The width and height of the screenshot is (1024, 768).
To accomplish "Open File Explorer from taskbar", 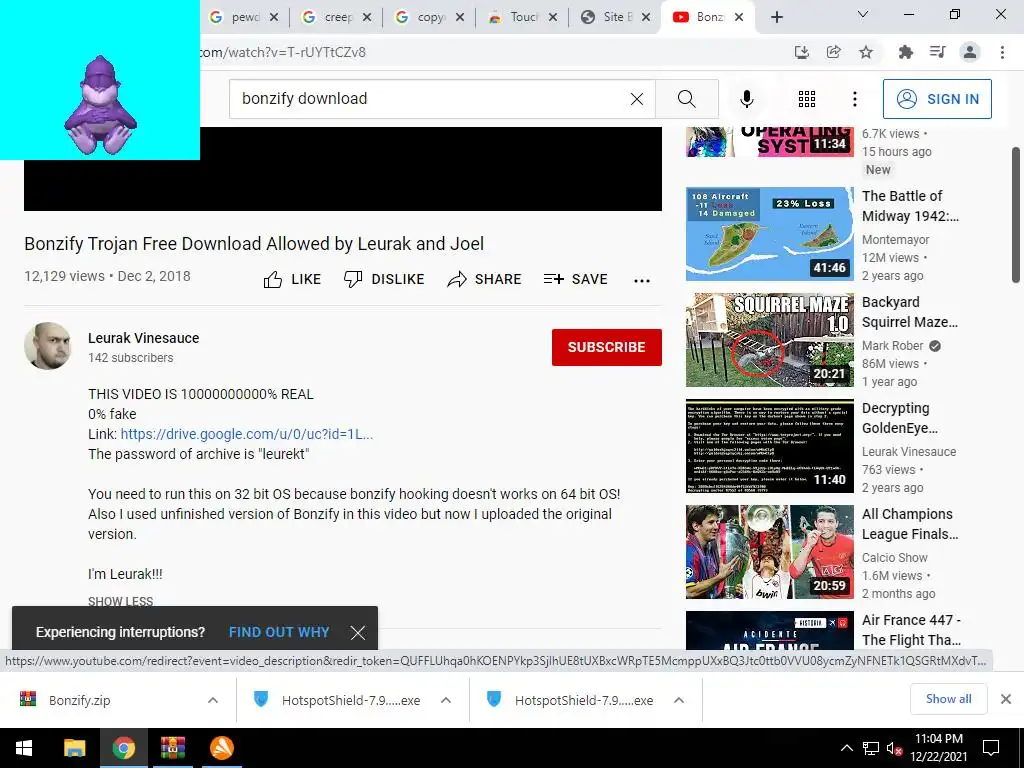I will [74, 748].
